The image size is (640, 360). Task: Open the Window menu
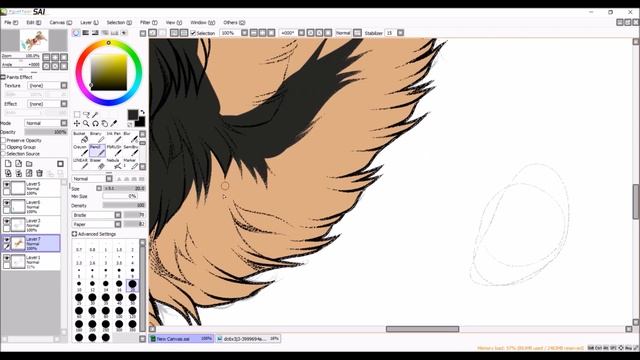pyautogui.click(x=202, y=22)
